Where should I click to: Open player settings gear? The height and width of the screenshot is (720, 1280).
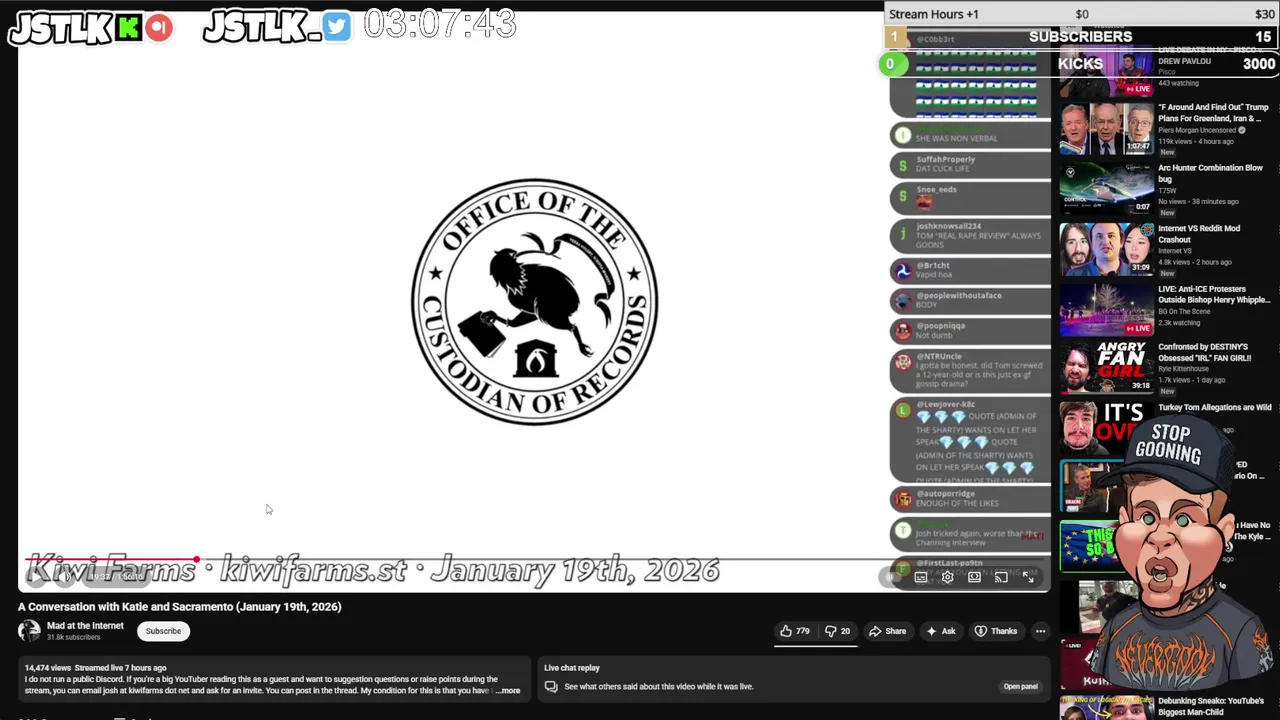tap(947, 577)
